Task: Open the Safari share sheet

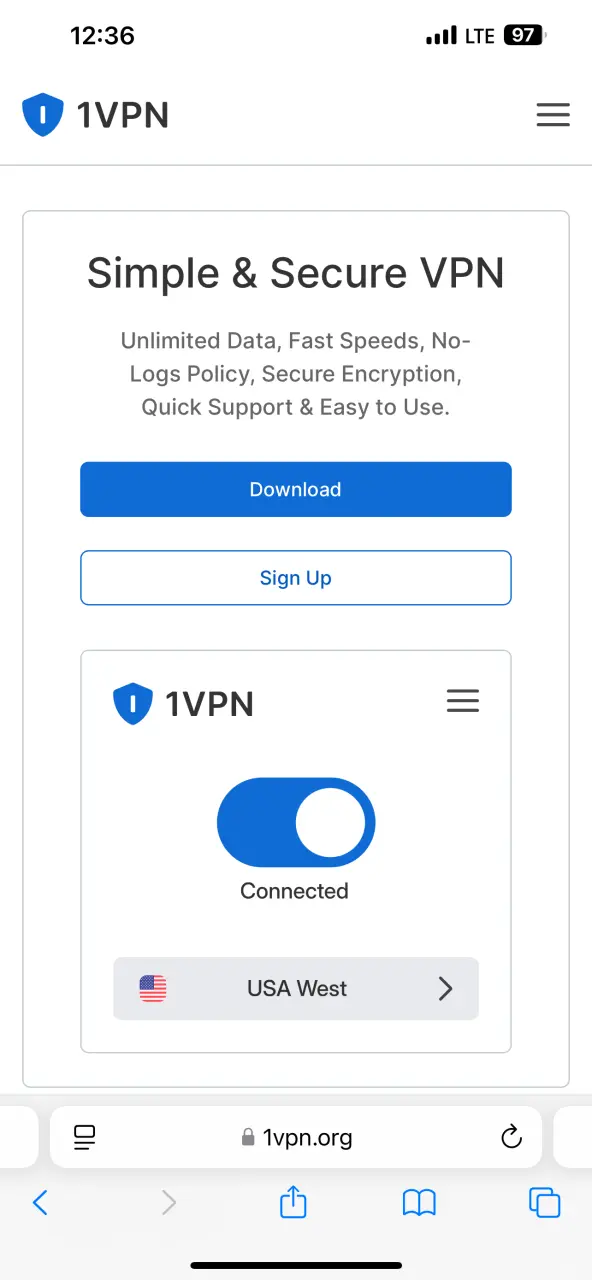Action: [293, 1201]
